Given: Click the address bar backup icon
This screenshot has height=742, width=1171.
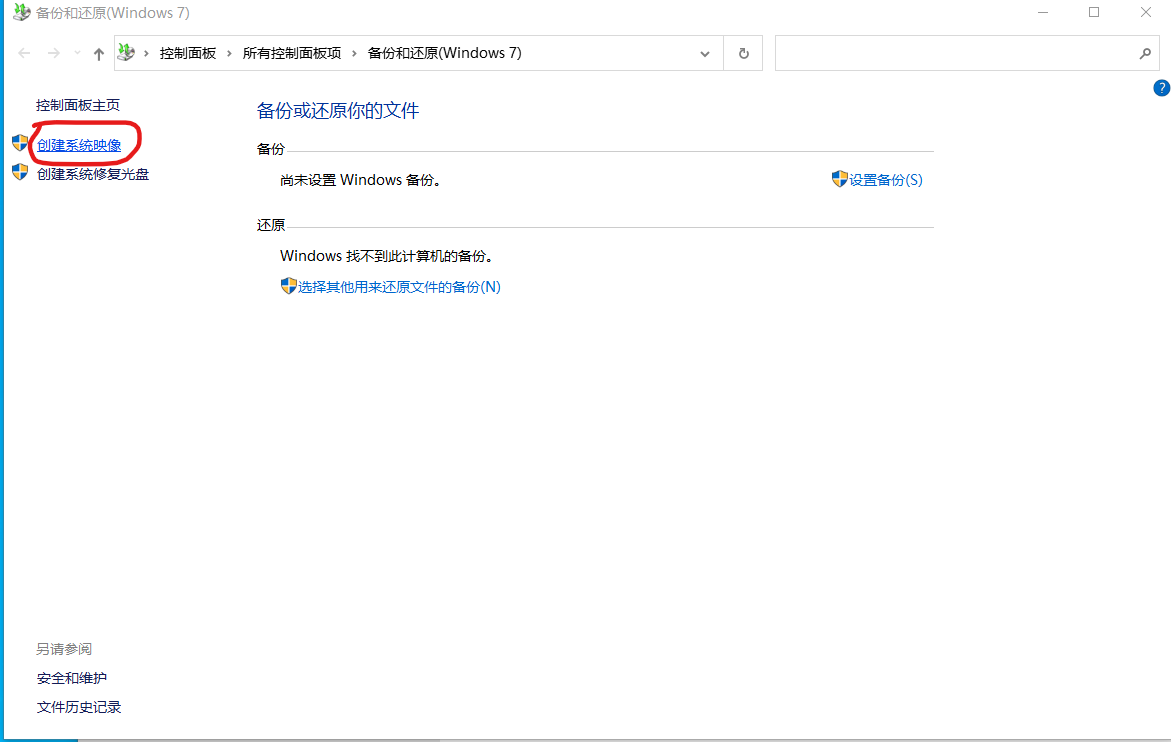Looking at the screenshot, I should coord(127,52).
